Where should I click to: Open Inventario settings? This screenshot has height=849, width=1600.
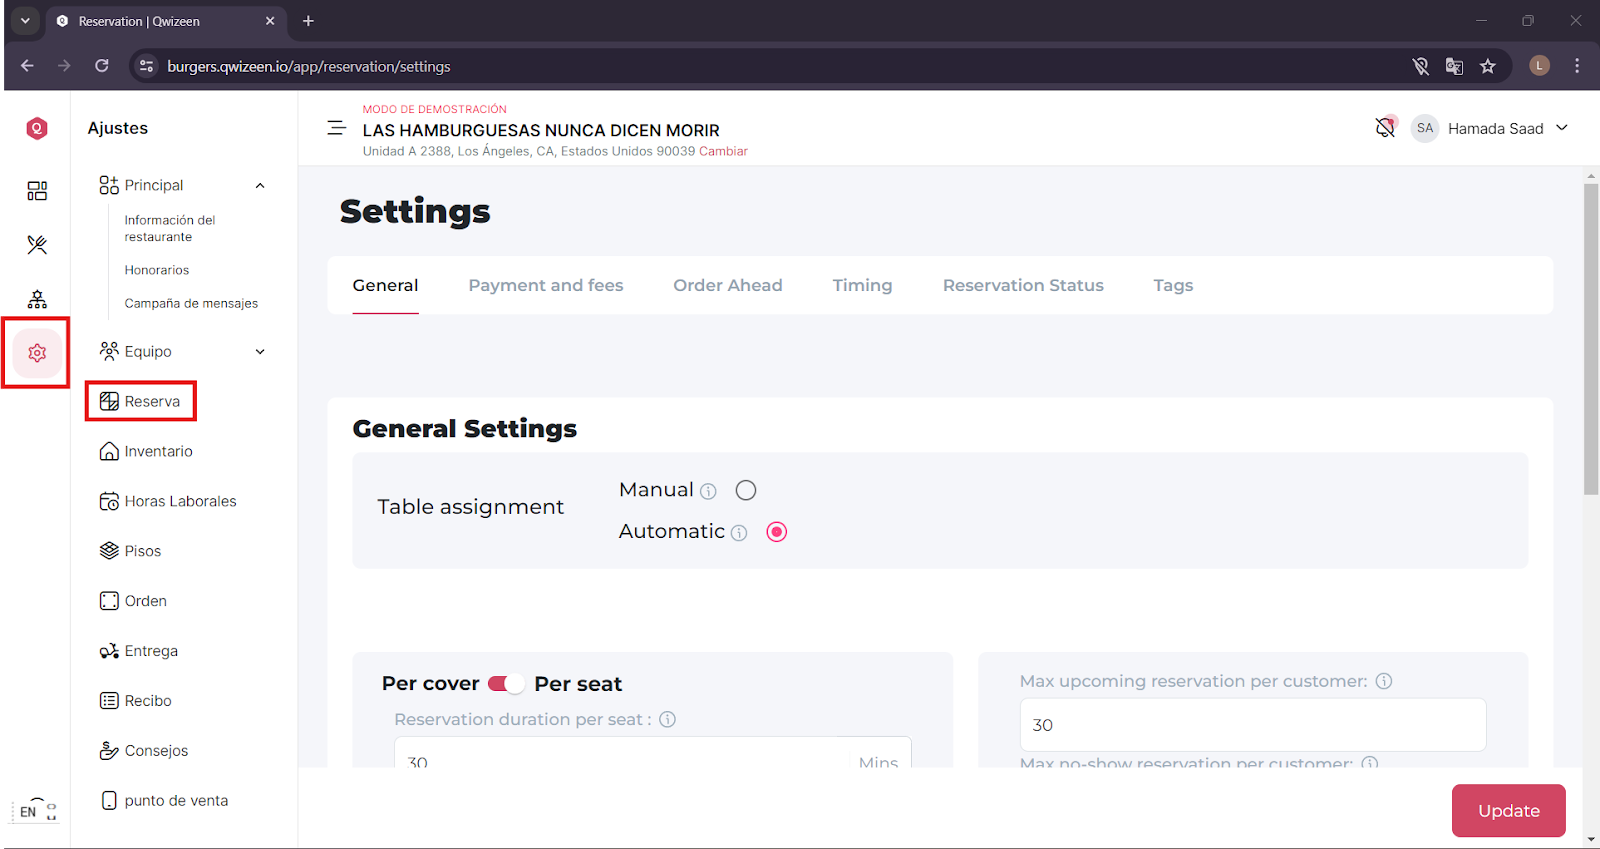point(146,451)
